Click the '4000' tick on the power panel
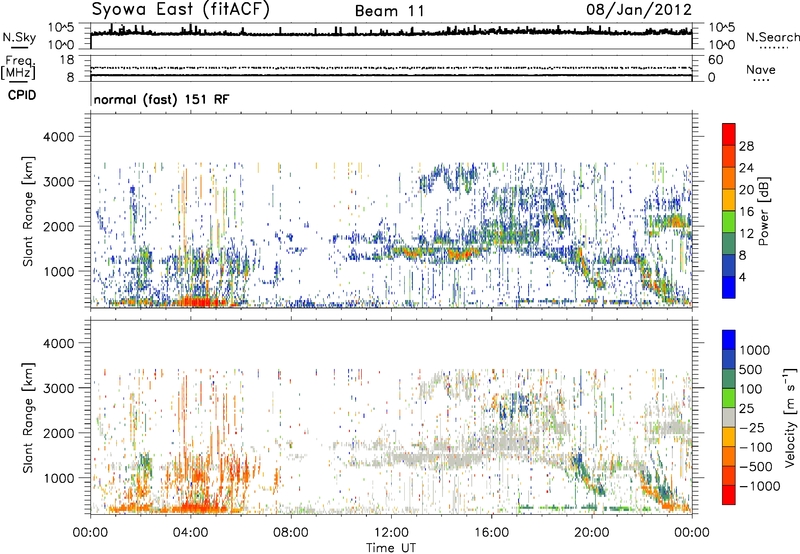 pyautogui.click(x=58, y=137)
